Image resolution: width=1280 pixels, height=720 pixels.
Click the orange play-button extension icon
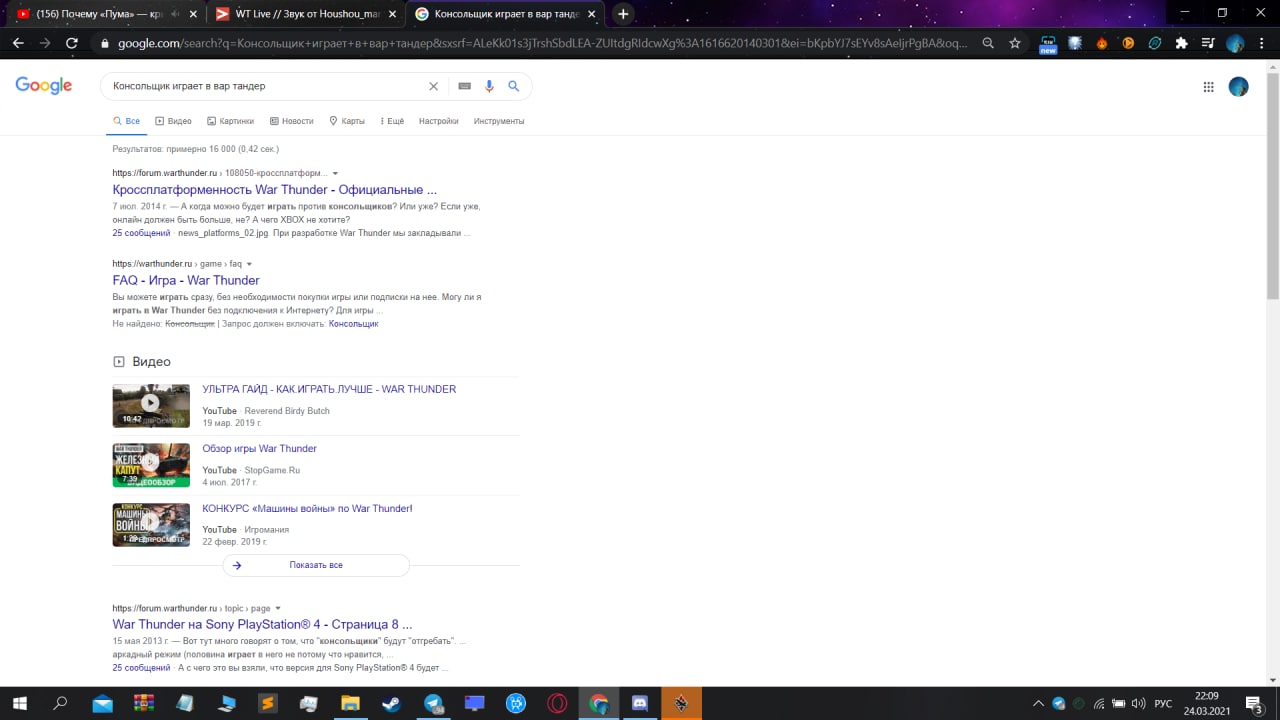tap(1128, 43)
